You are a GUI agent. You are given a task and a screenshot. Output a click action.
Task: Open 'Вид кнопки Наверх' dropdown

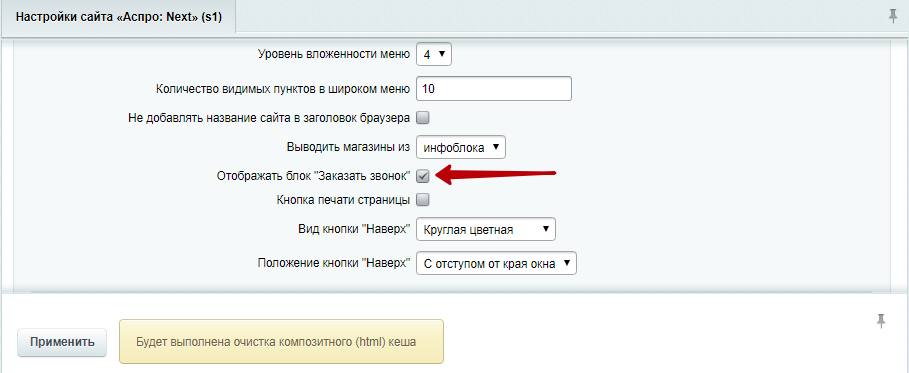pos(486,229)
